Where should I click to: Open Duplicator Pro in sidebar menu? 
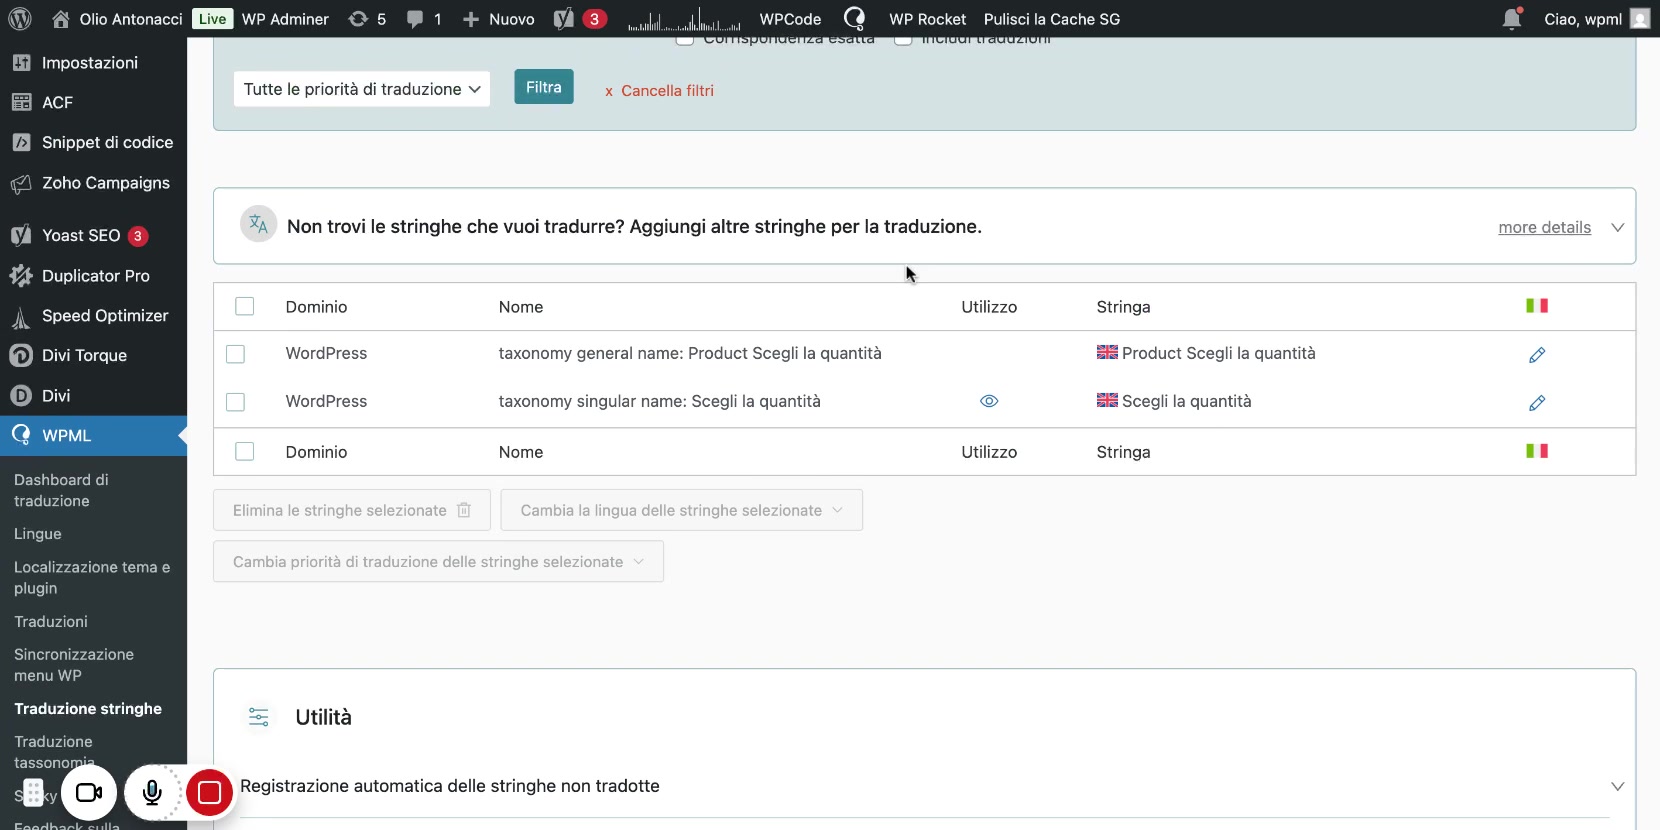click(x=95, y=276)
